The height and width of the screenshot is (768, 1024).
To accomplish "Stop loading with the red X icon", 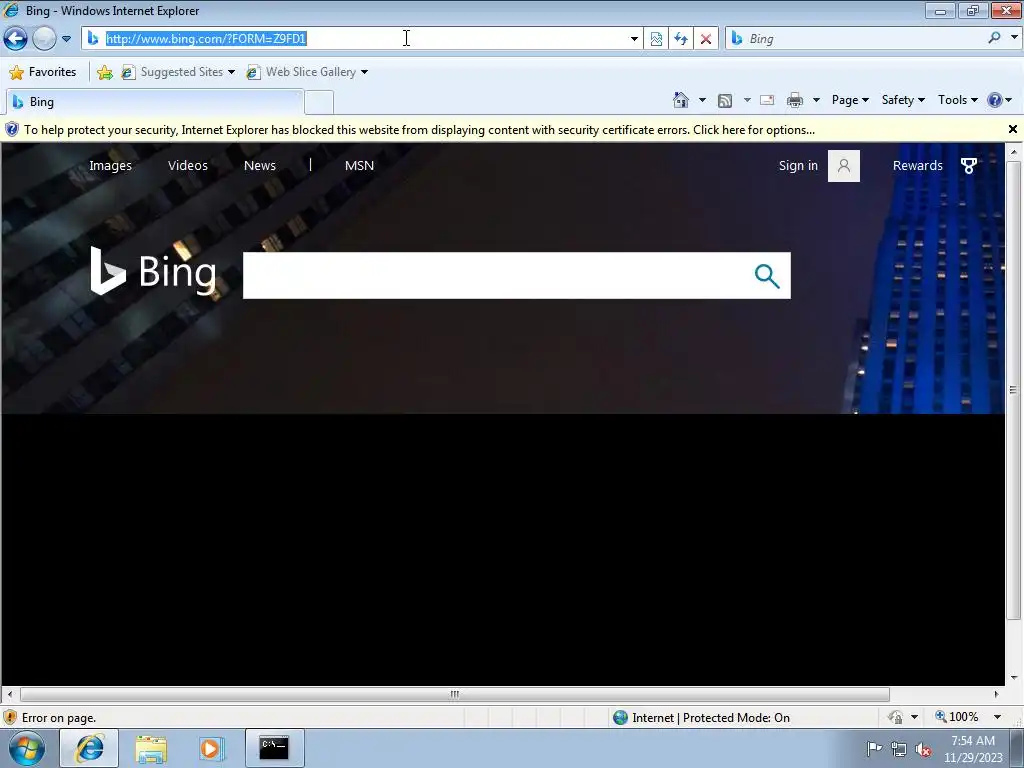I will pyautogui.click(x=705, y=39).
